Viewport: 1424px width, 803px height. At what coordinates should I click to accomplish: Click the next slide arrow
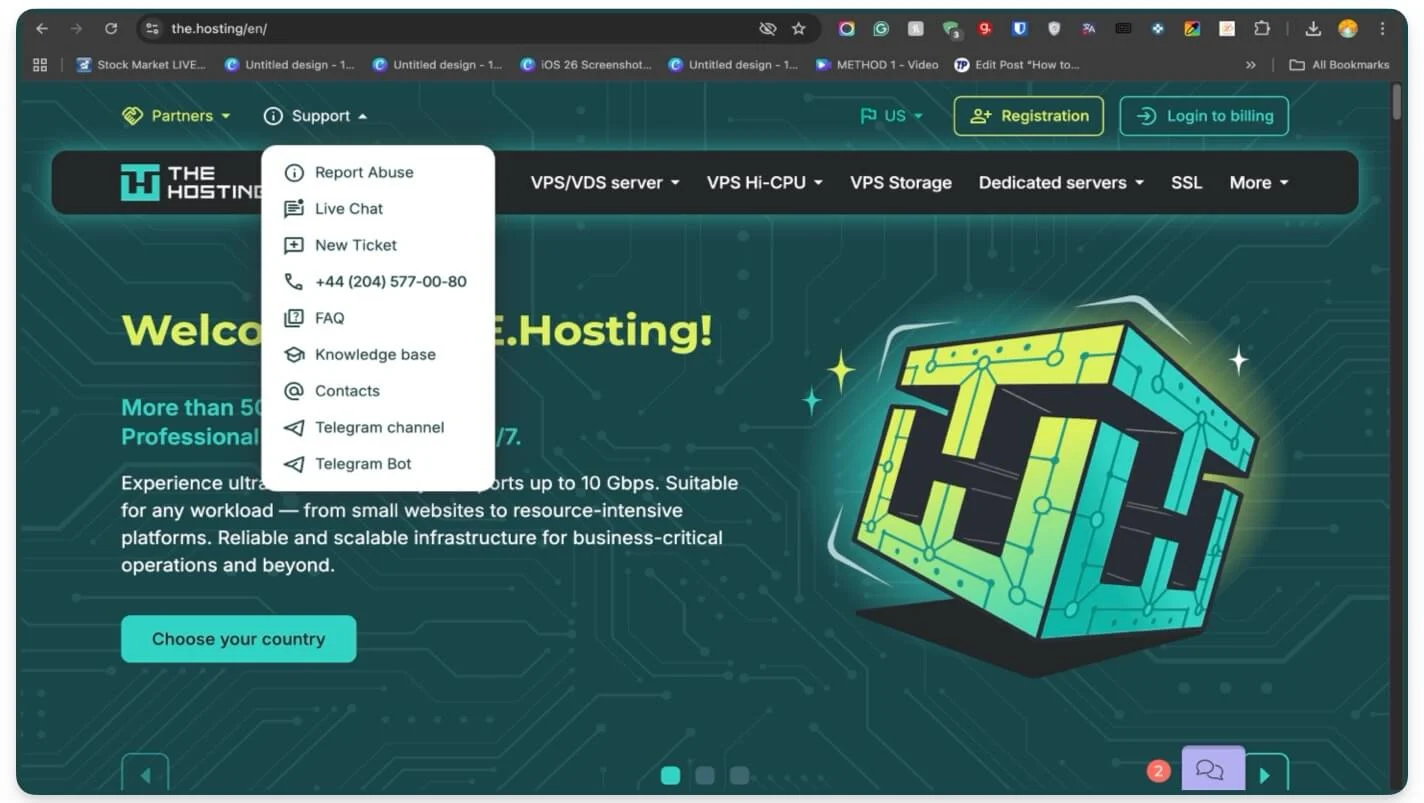(1265, 775)
